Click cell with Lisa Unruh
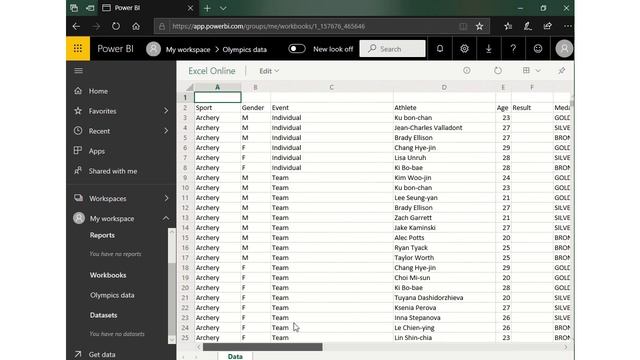The height and width of the screenshot is (360, 640). [x=444, y=158]
